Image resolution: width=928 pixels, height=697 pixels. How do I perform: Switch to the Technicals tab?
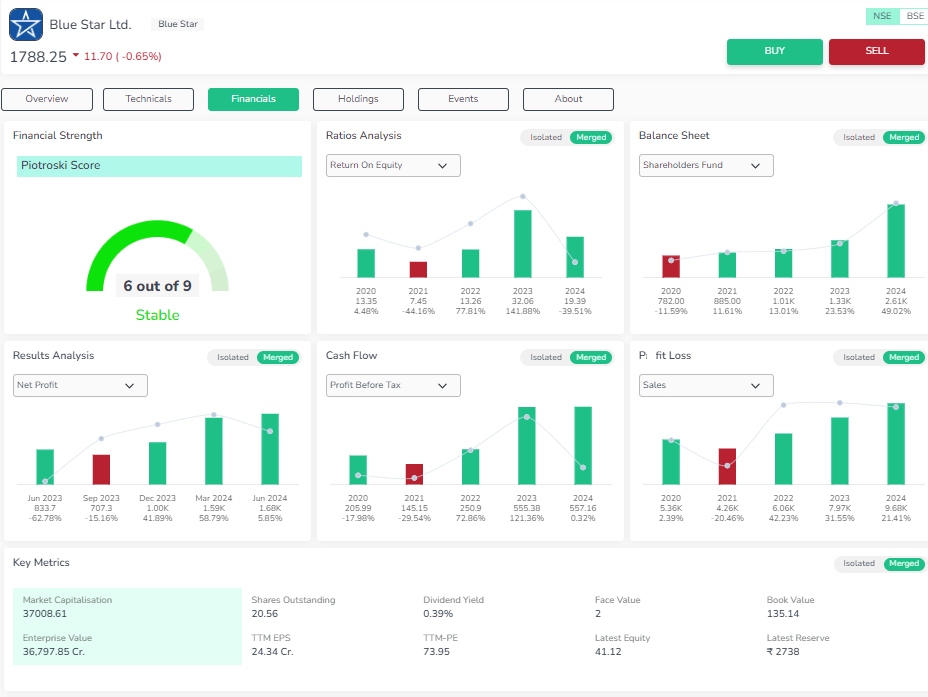pos(149,99)
